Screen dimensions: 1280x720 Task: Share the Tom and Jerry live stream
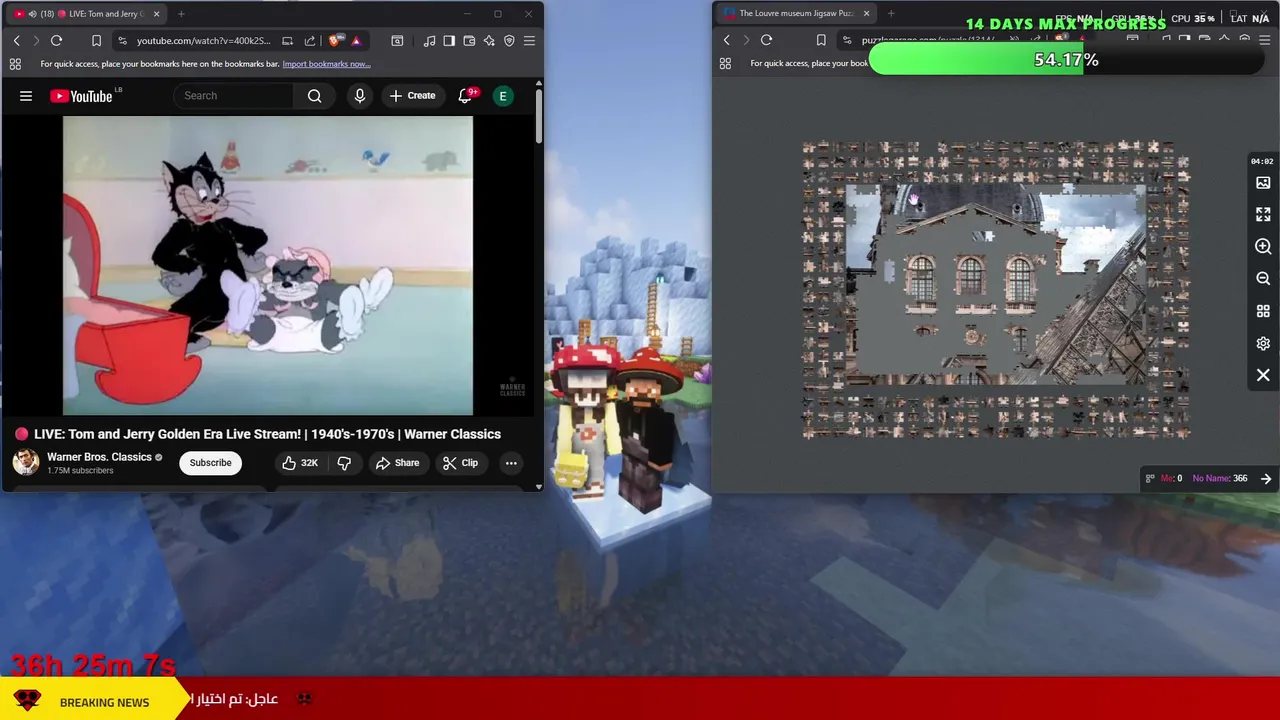tap(397, 463)
